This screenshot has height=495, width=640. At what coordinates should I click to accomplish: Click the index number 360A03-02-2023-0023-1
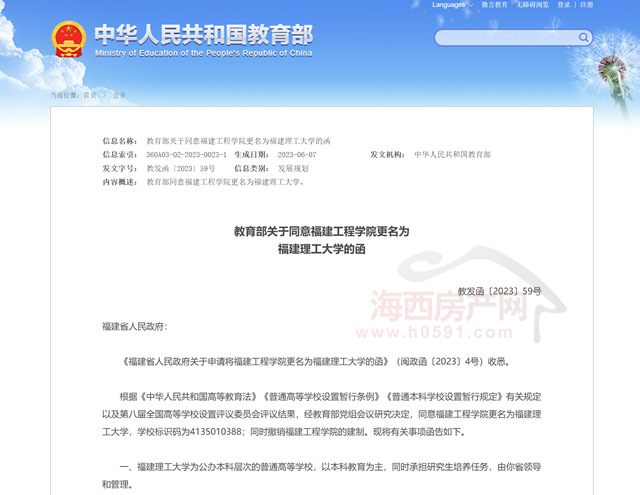pyautogui.click(x=186, y=155)
